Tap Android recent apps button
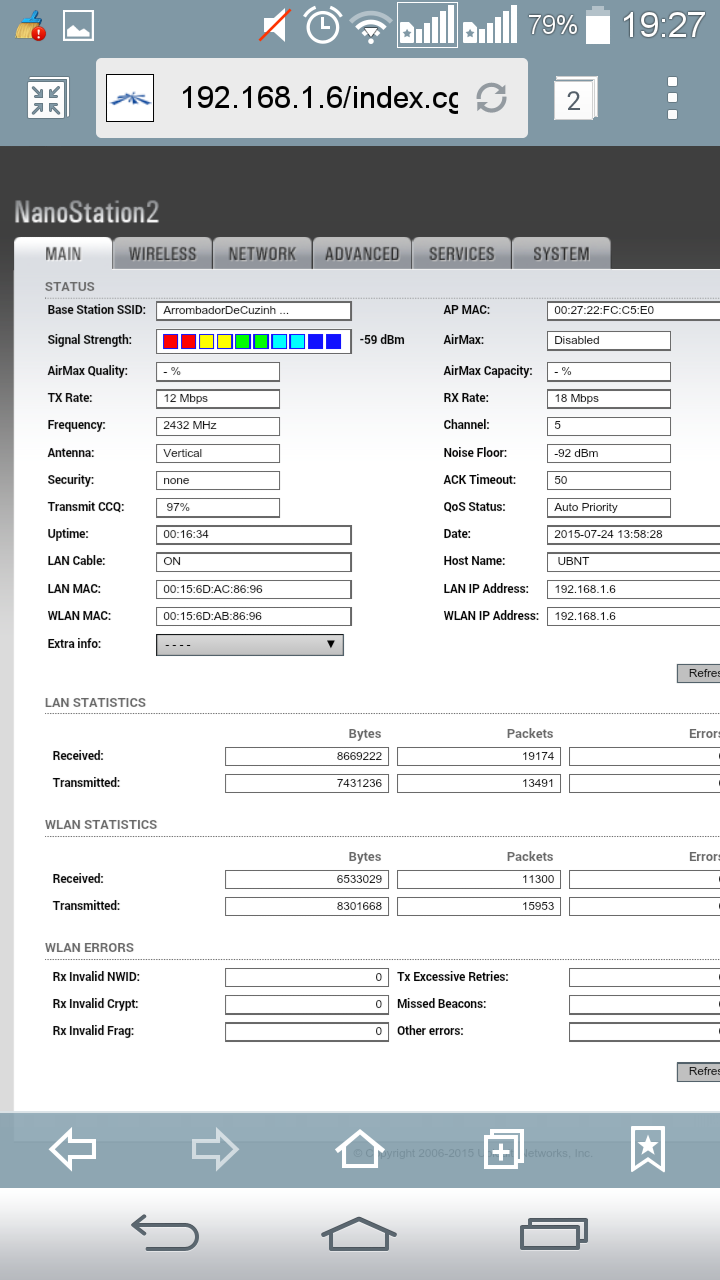 point(554,1233)
